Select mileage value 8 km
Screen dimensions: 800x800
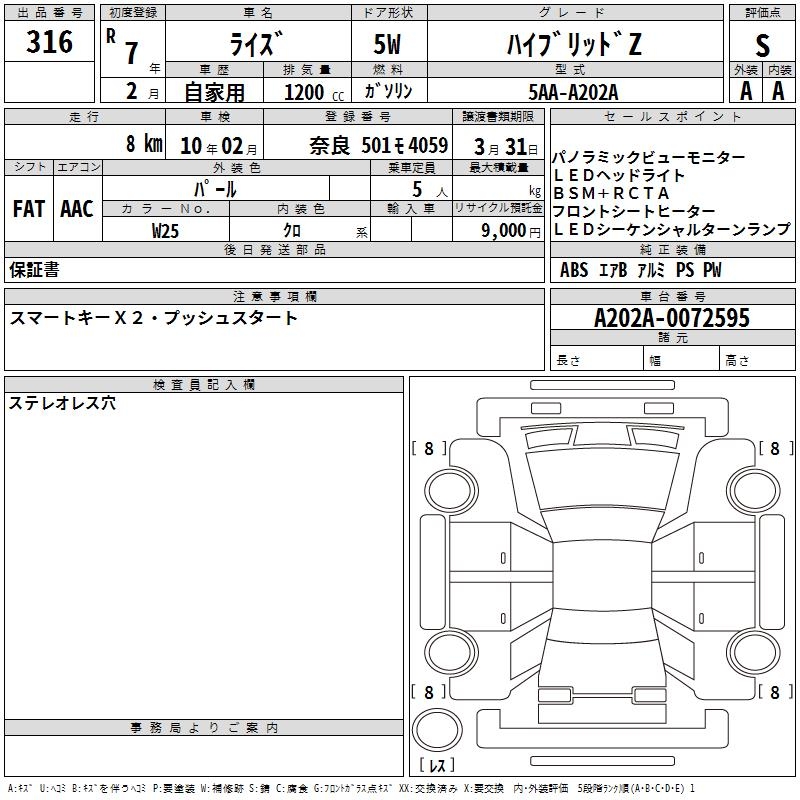pyautogui.click(x=144, y=143)
